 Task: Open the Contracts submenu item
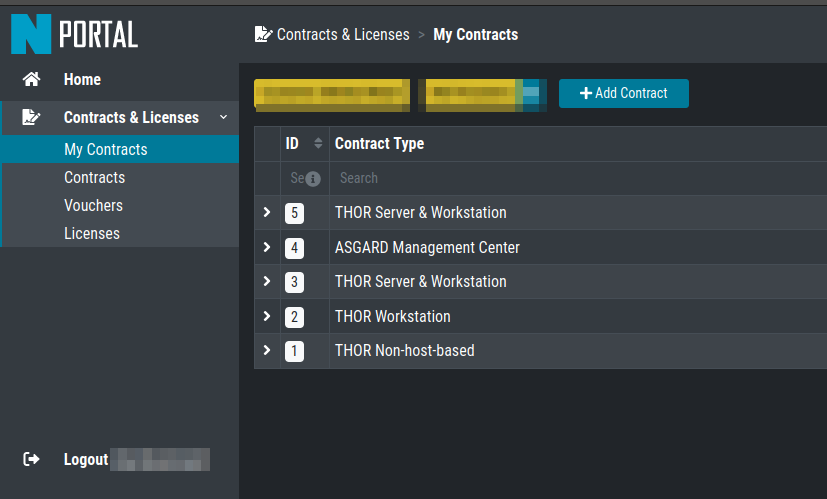tap(94, 177)
